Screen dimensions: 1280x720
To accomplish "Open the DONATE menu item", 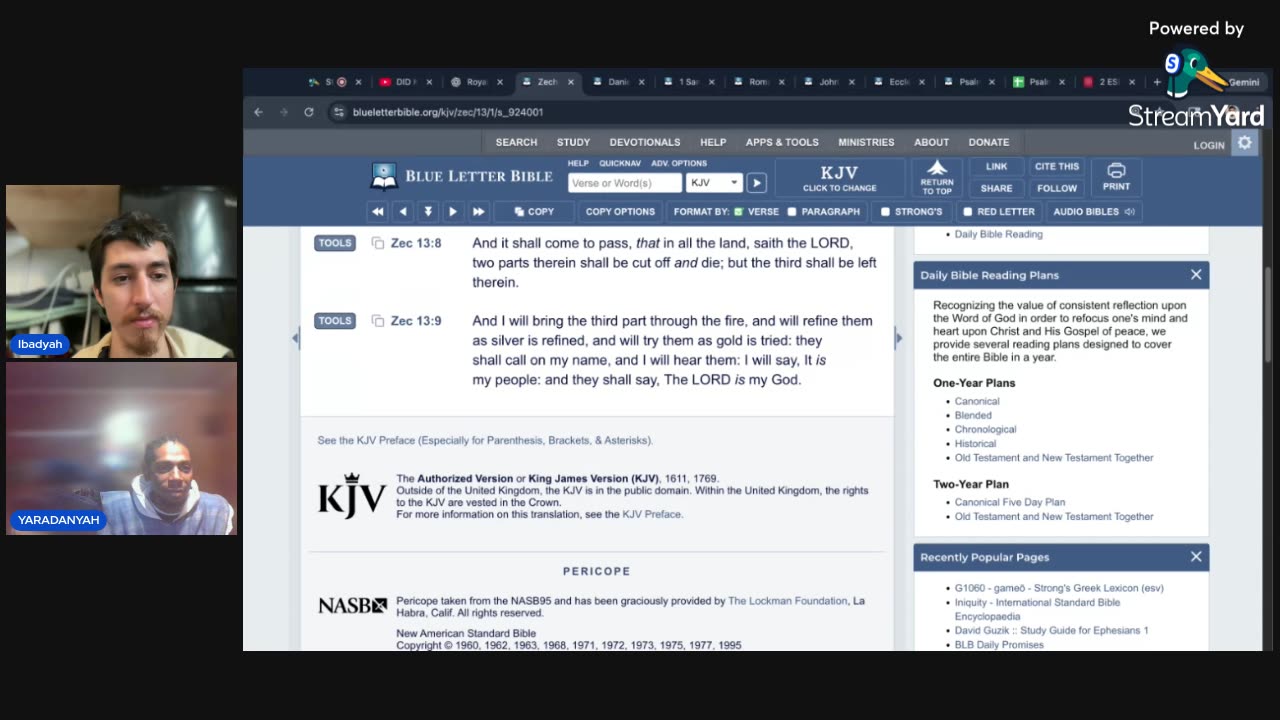I will tap(989, 142).
